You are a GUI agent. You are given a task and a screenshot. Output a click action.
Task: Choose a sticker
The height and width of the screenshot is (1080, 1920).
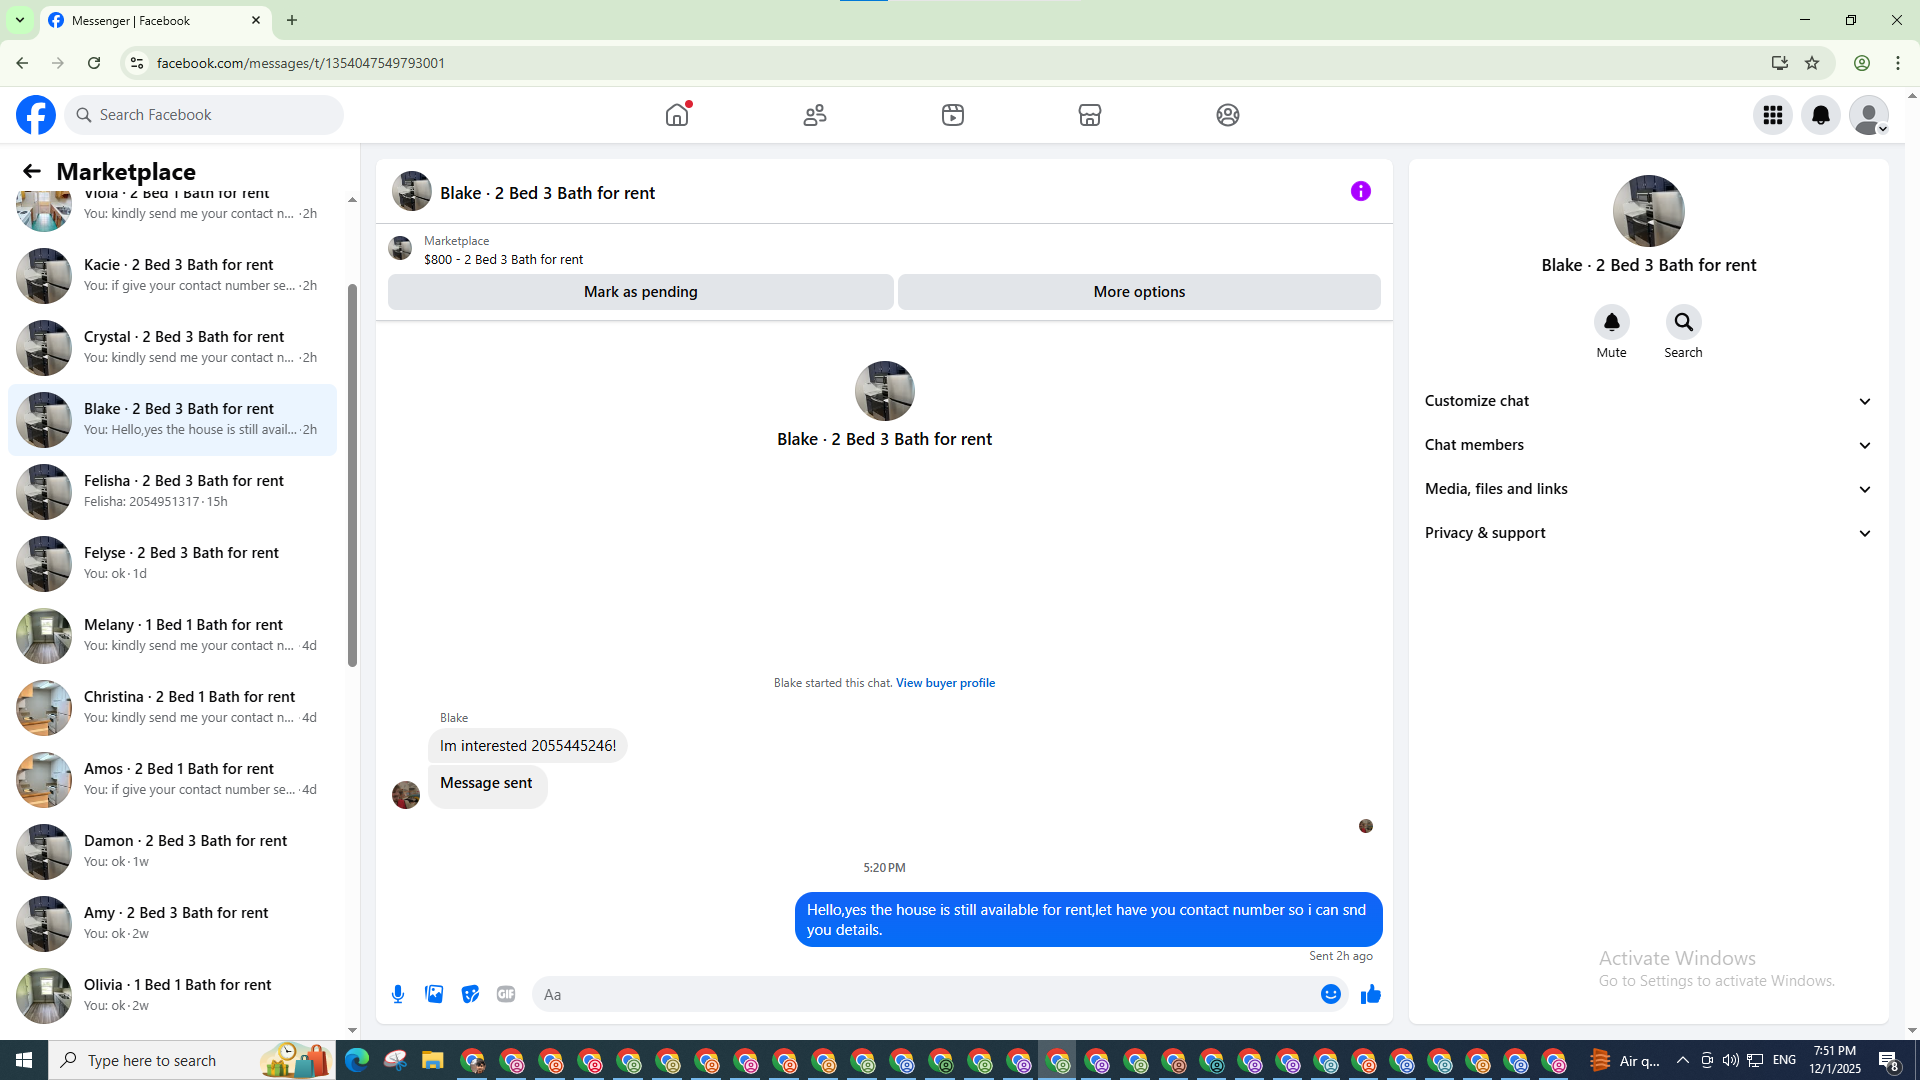click(x=470, y=994)
